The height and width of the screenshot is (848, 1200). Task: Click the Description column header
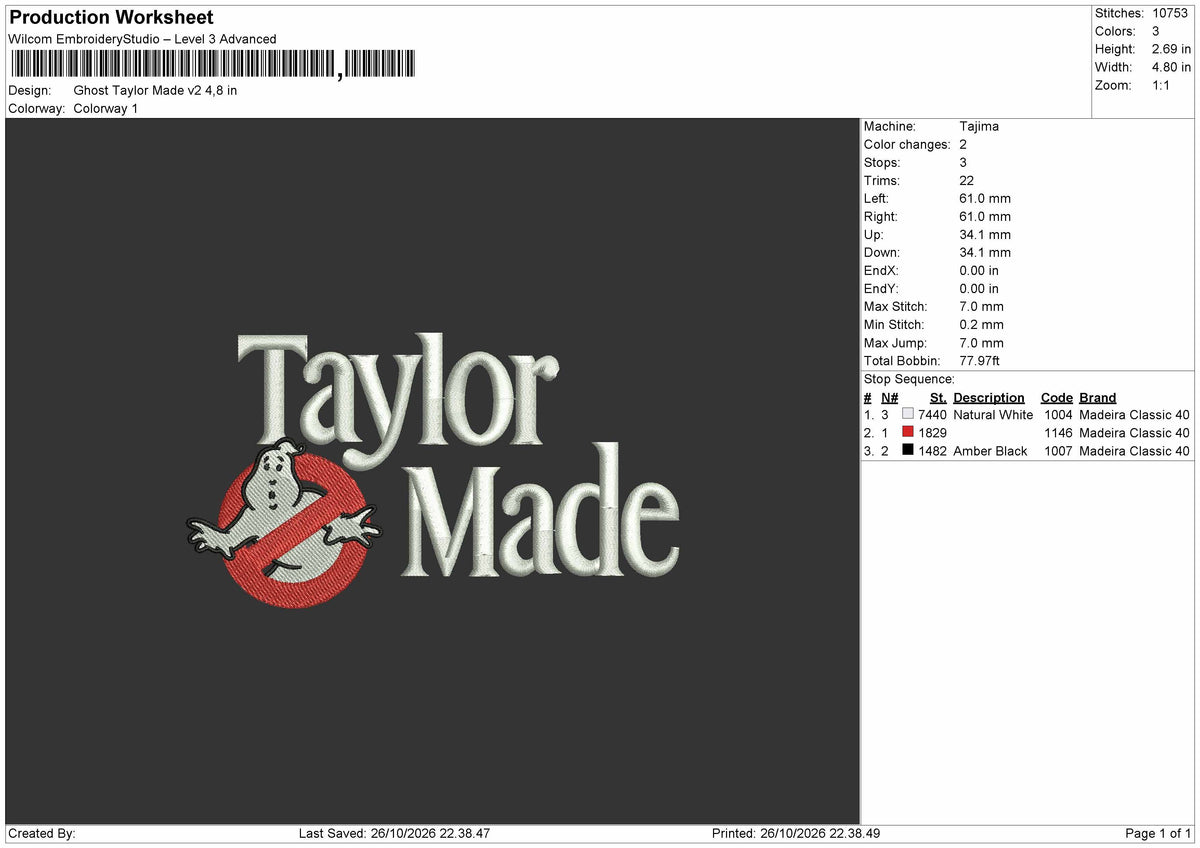pyautogui.click(x=989, y=398)
